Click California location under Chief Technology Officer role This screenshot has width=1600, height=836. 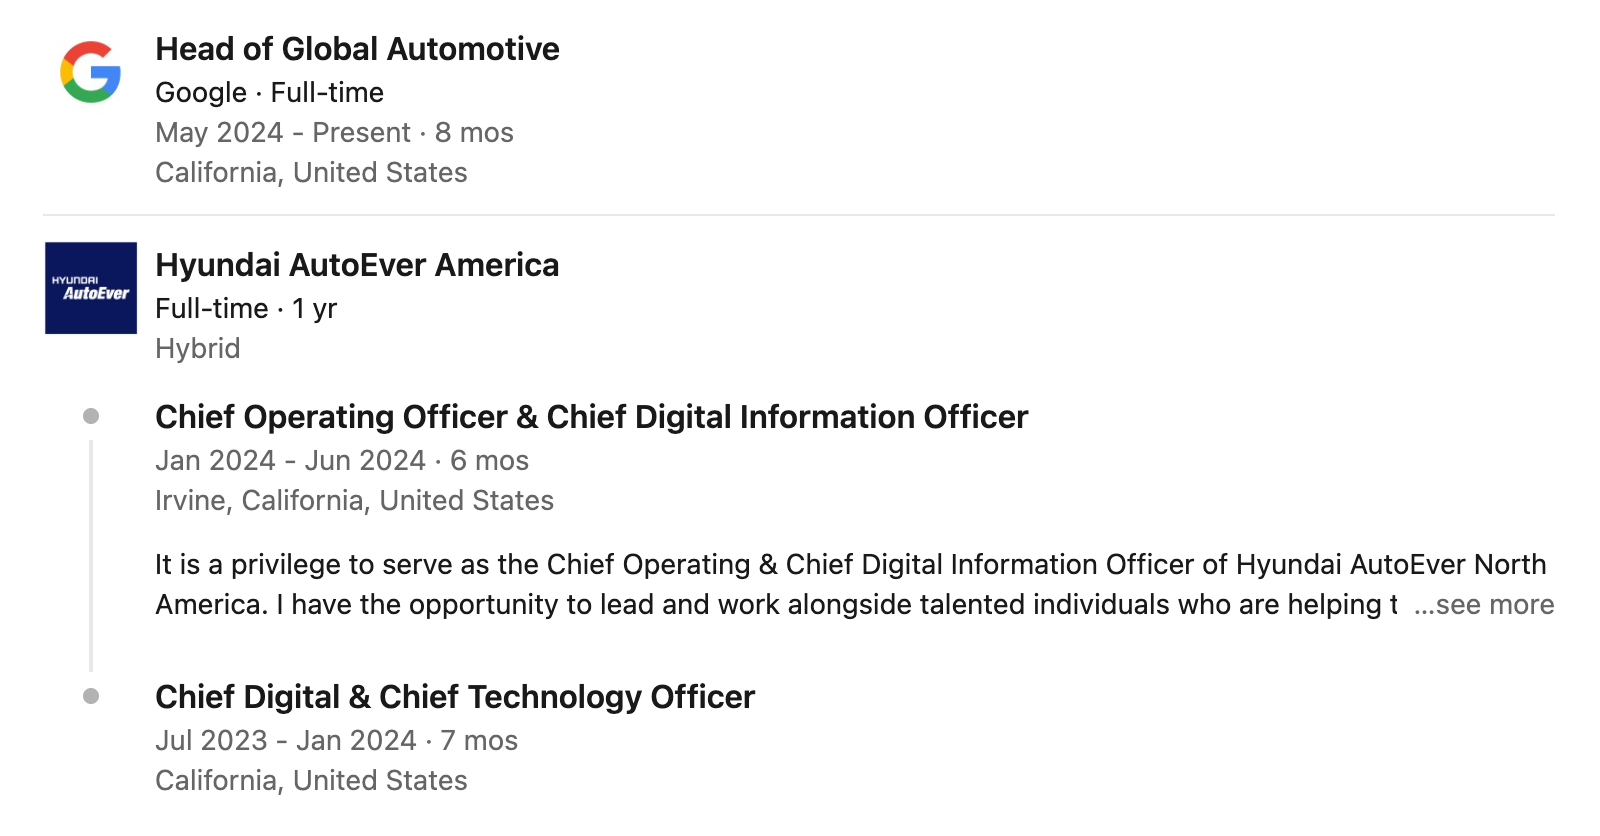click(x=311, y=781)
